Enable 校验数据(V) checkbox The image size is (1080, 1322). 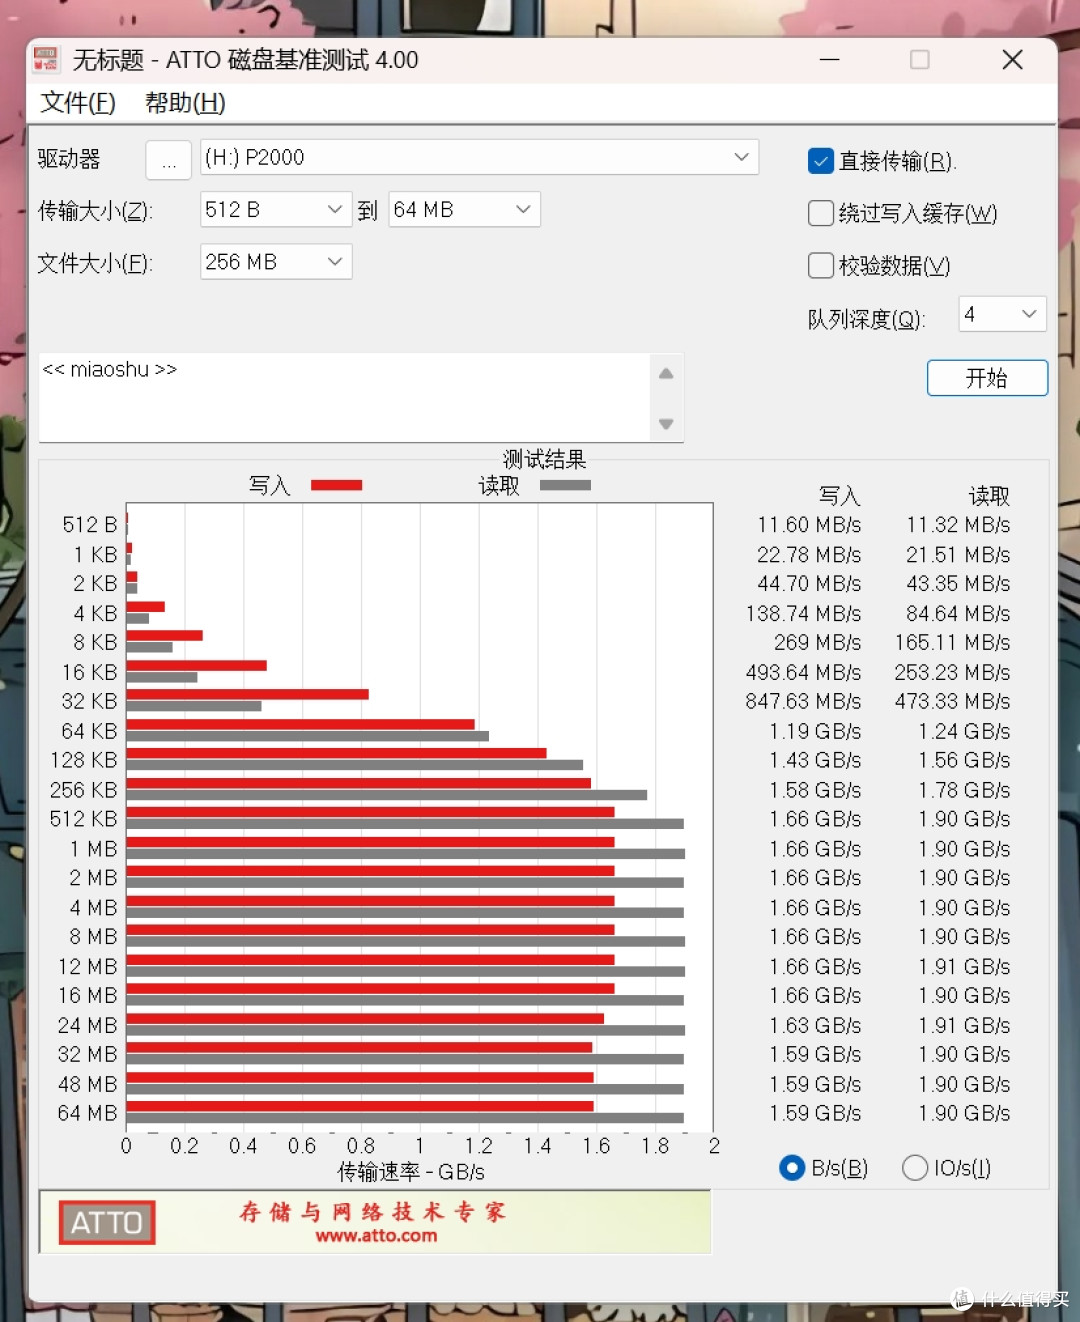click(820, 265)
